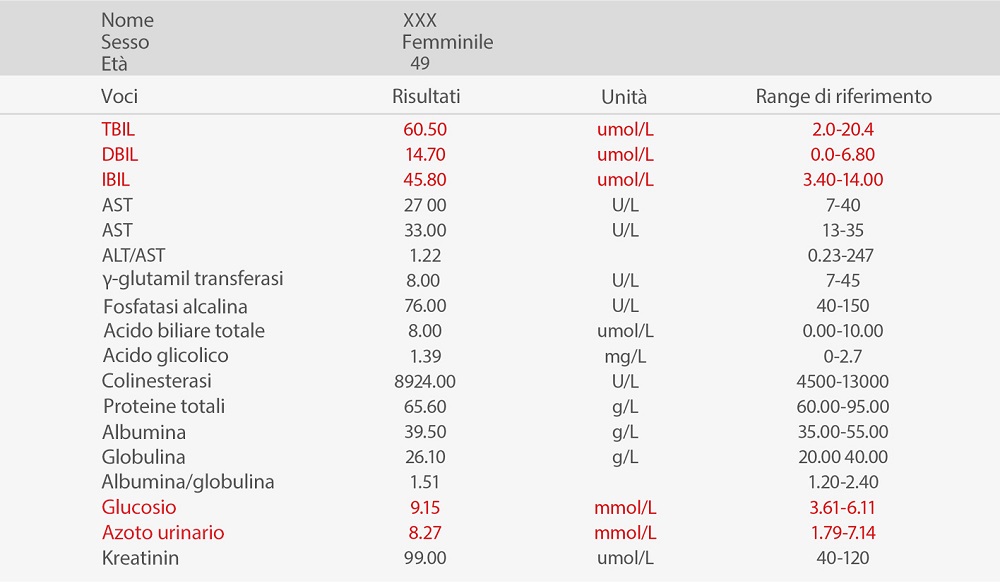Screen dimensions: 1000x583
Task: Select the Azoto urinario row label
Action: (x=163, y=532)
